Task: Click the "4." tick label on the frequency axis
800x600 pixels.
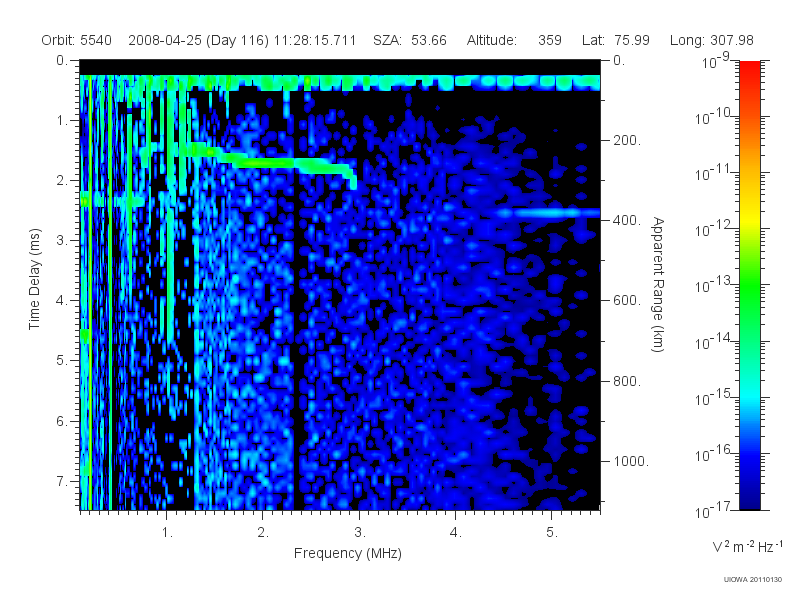Action: click(456, 533)
